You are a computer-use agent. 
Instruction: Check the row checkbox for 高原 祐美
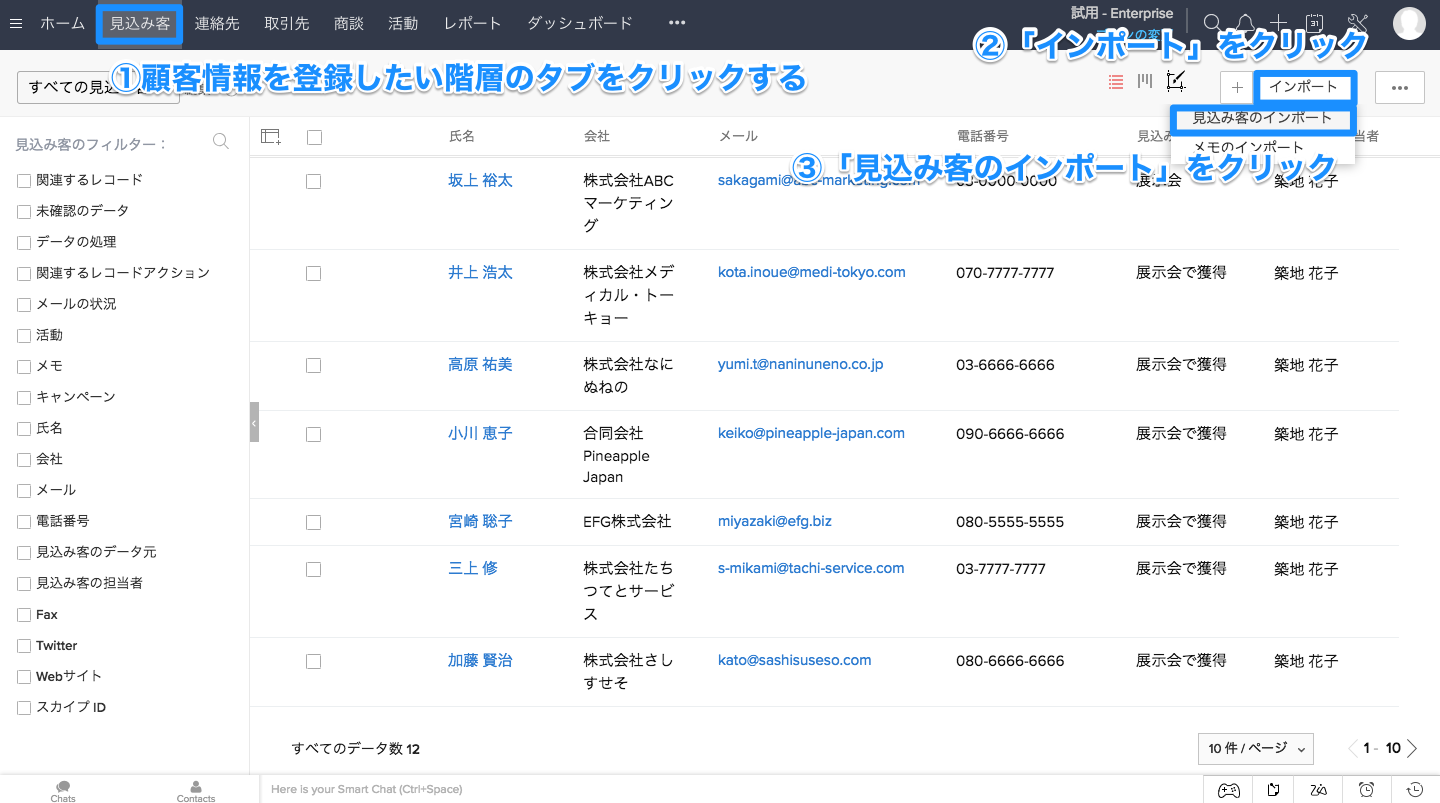coord(313,365)
